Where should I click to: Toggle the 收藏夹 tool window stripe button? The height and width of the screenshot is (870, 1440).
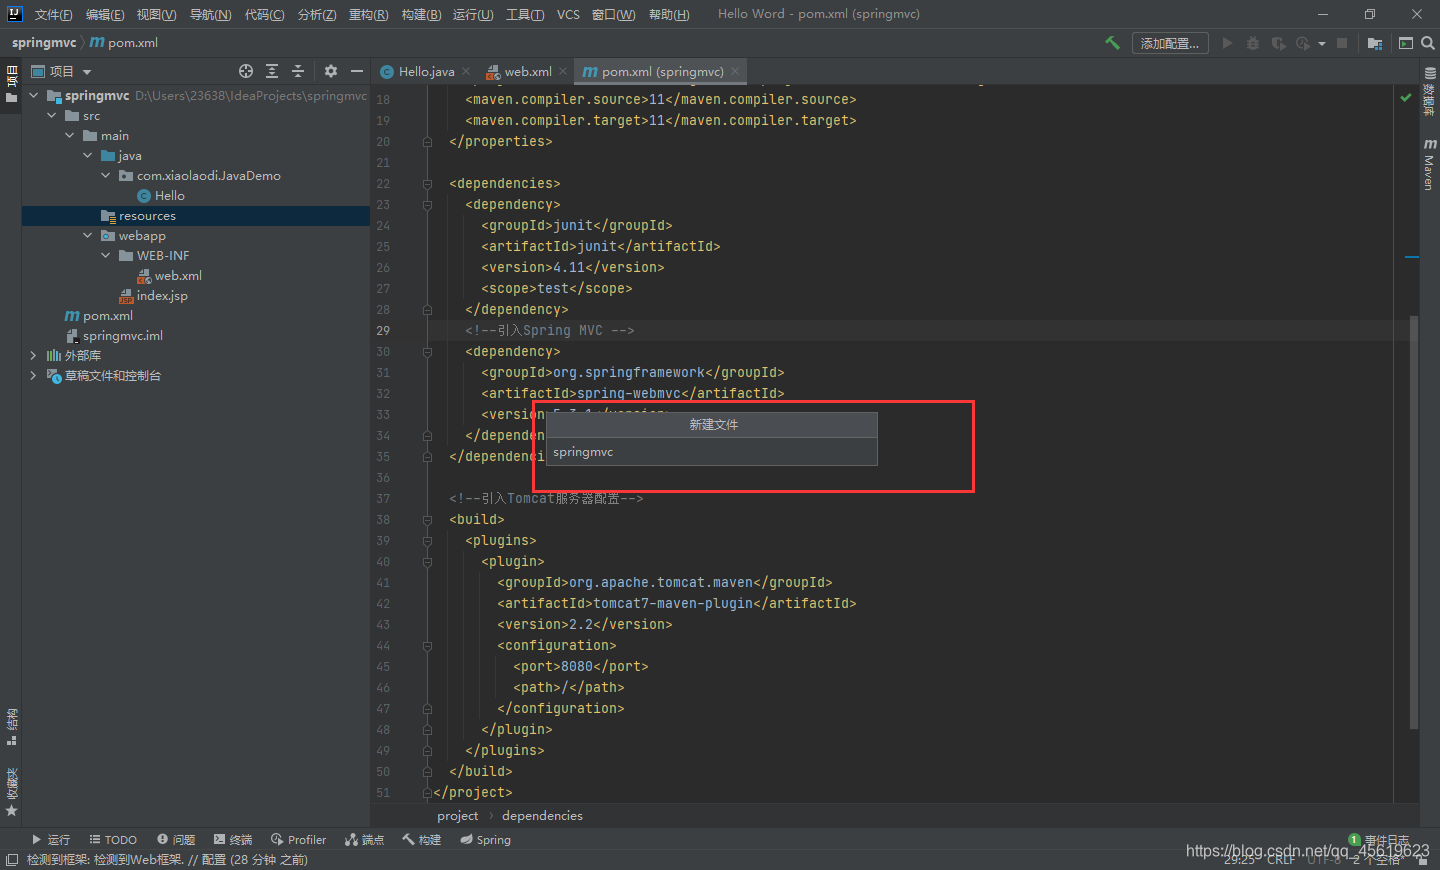pyautogui.click(x=11, y=792)
